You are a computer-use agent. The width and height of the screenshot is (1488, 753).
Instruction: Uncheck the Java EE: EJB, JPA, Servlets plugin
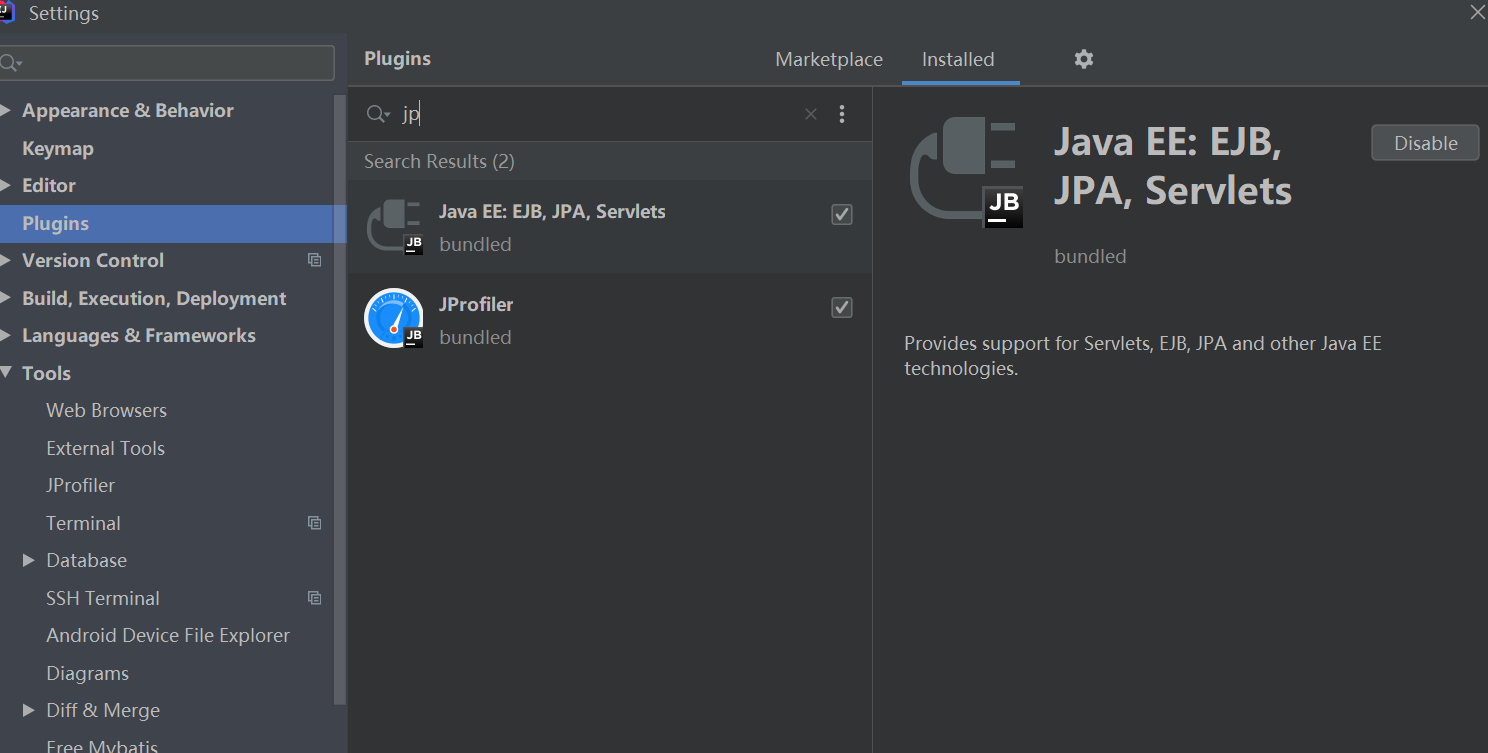[842, 214]
